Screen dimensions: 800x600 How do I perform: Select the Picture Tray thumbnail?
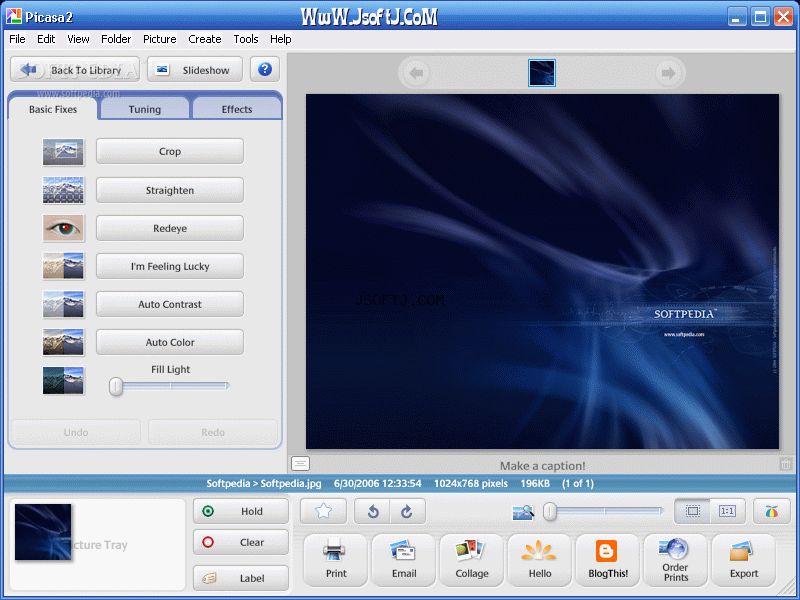pos(43,532)
